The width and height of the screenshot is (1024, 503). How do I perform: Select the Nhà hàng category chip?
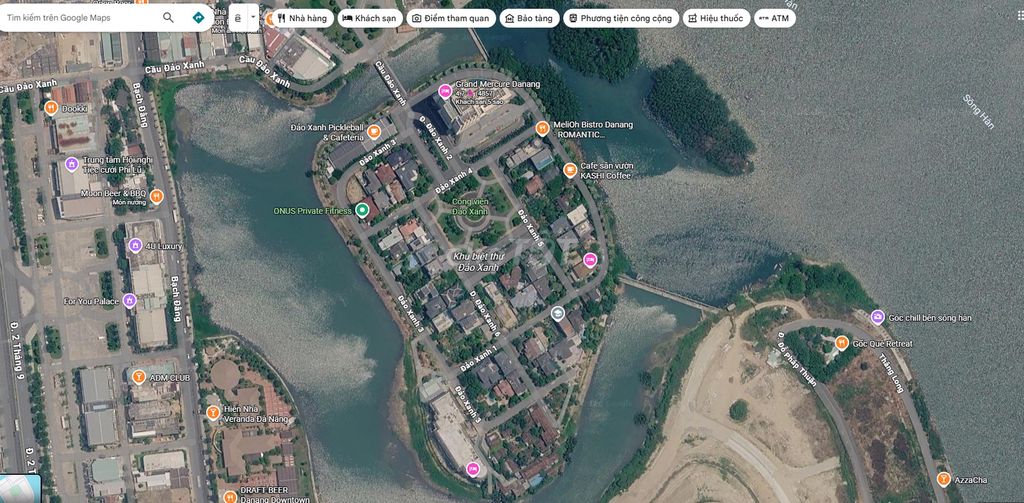pos(302,18)
